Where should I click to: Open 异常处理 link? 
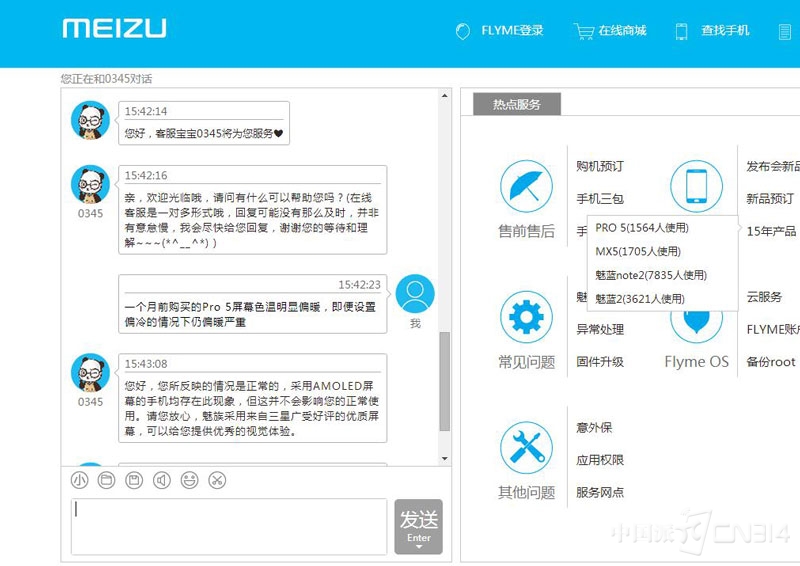point(600,330)
